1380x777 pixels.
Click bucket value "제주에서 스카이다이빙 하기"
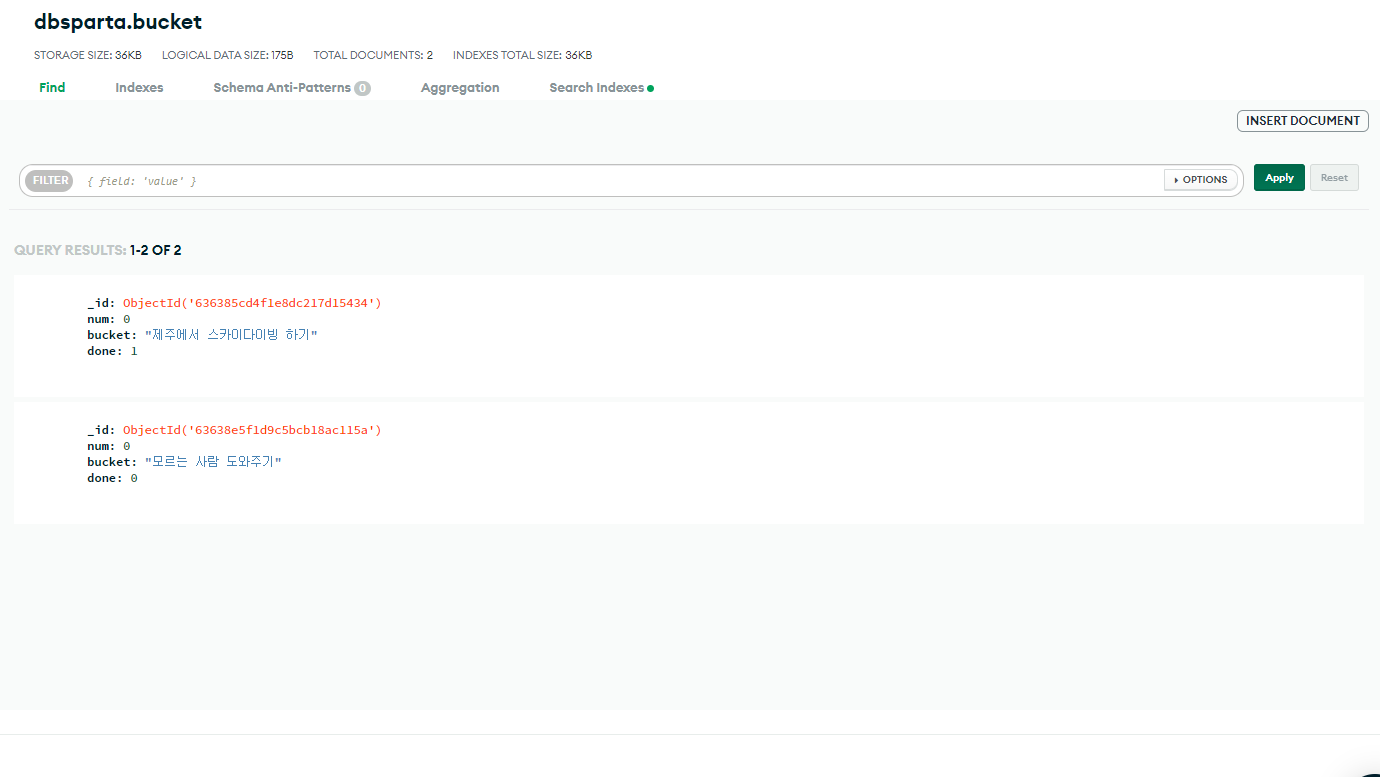point(231,335)
